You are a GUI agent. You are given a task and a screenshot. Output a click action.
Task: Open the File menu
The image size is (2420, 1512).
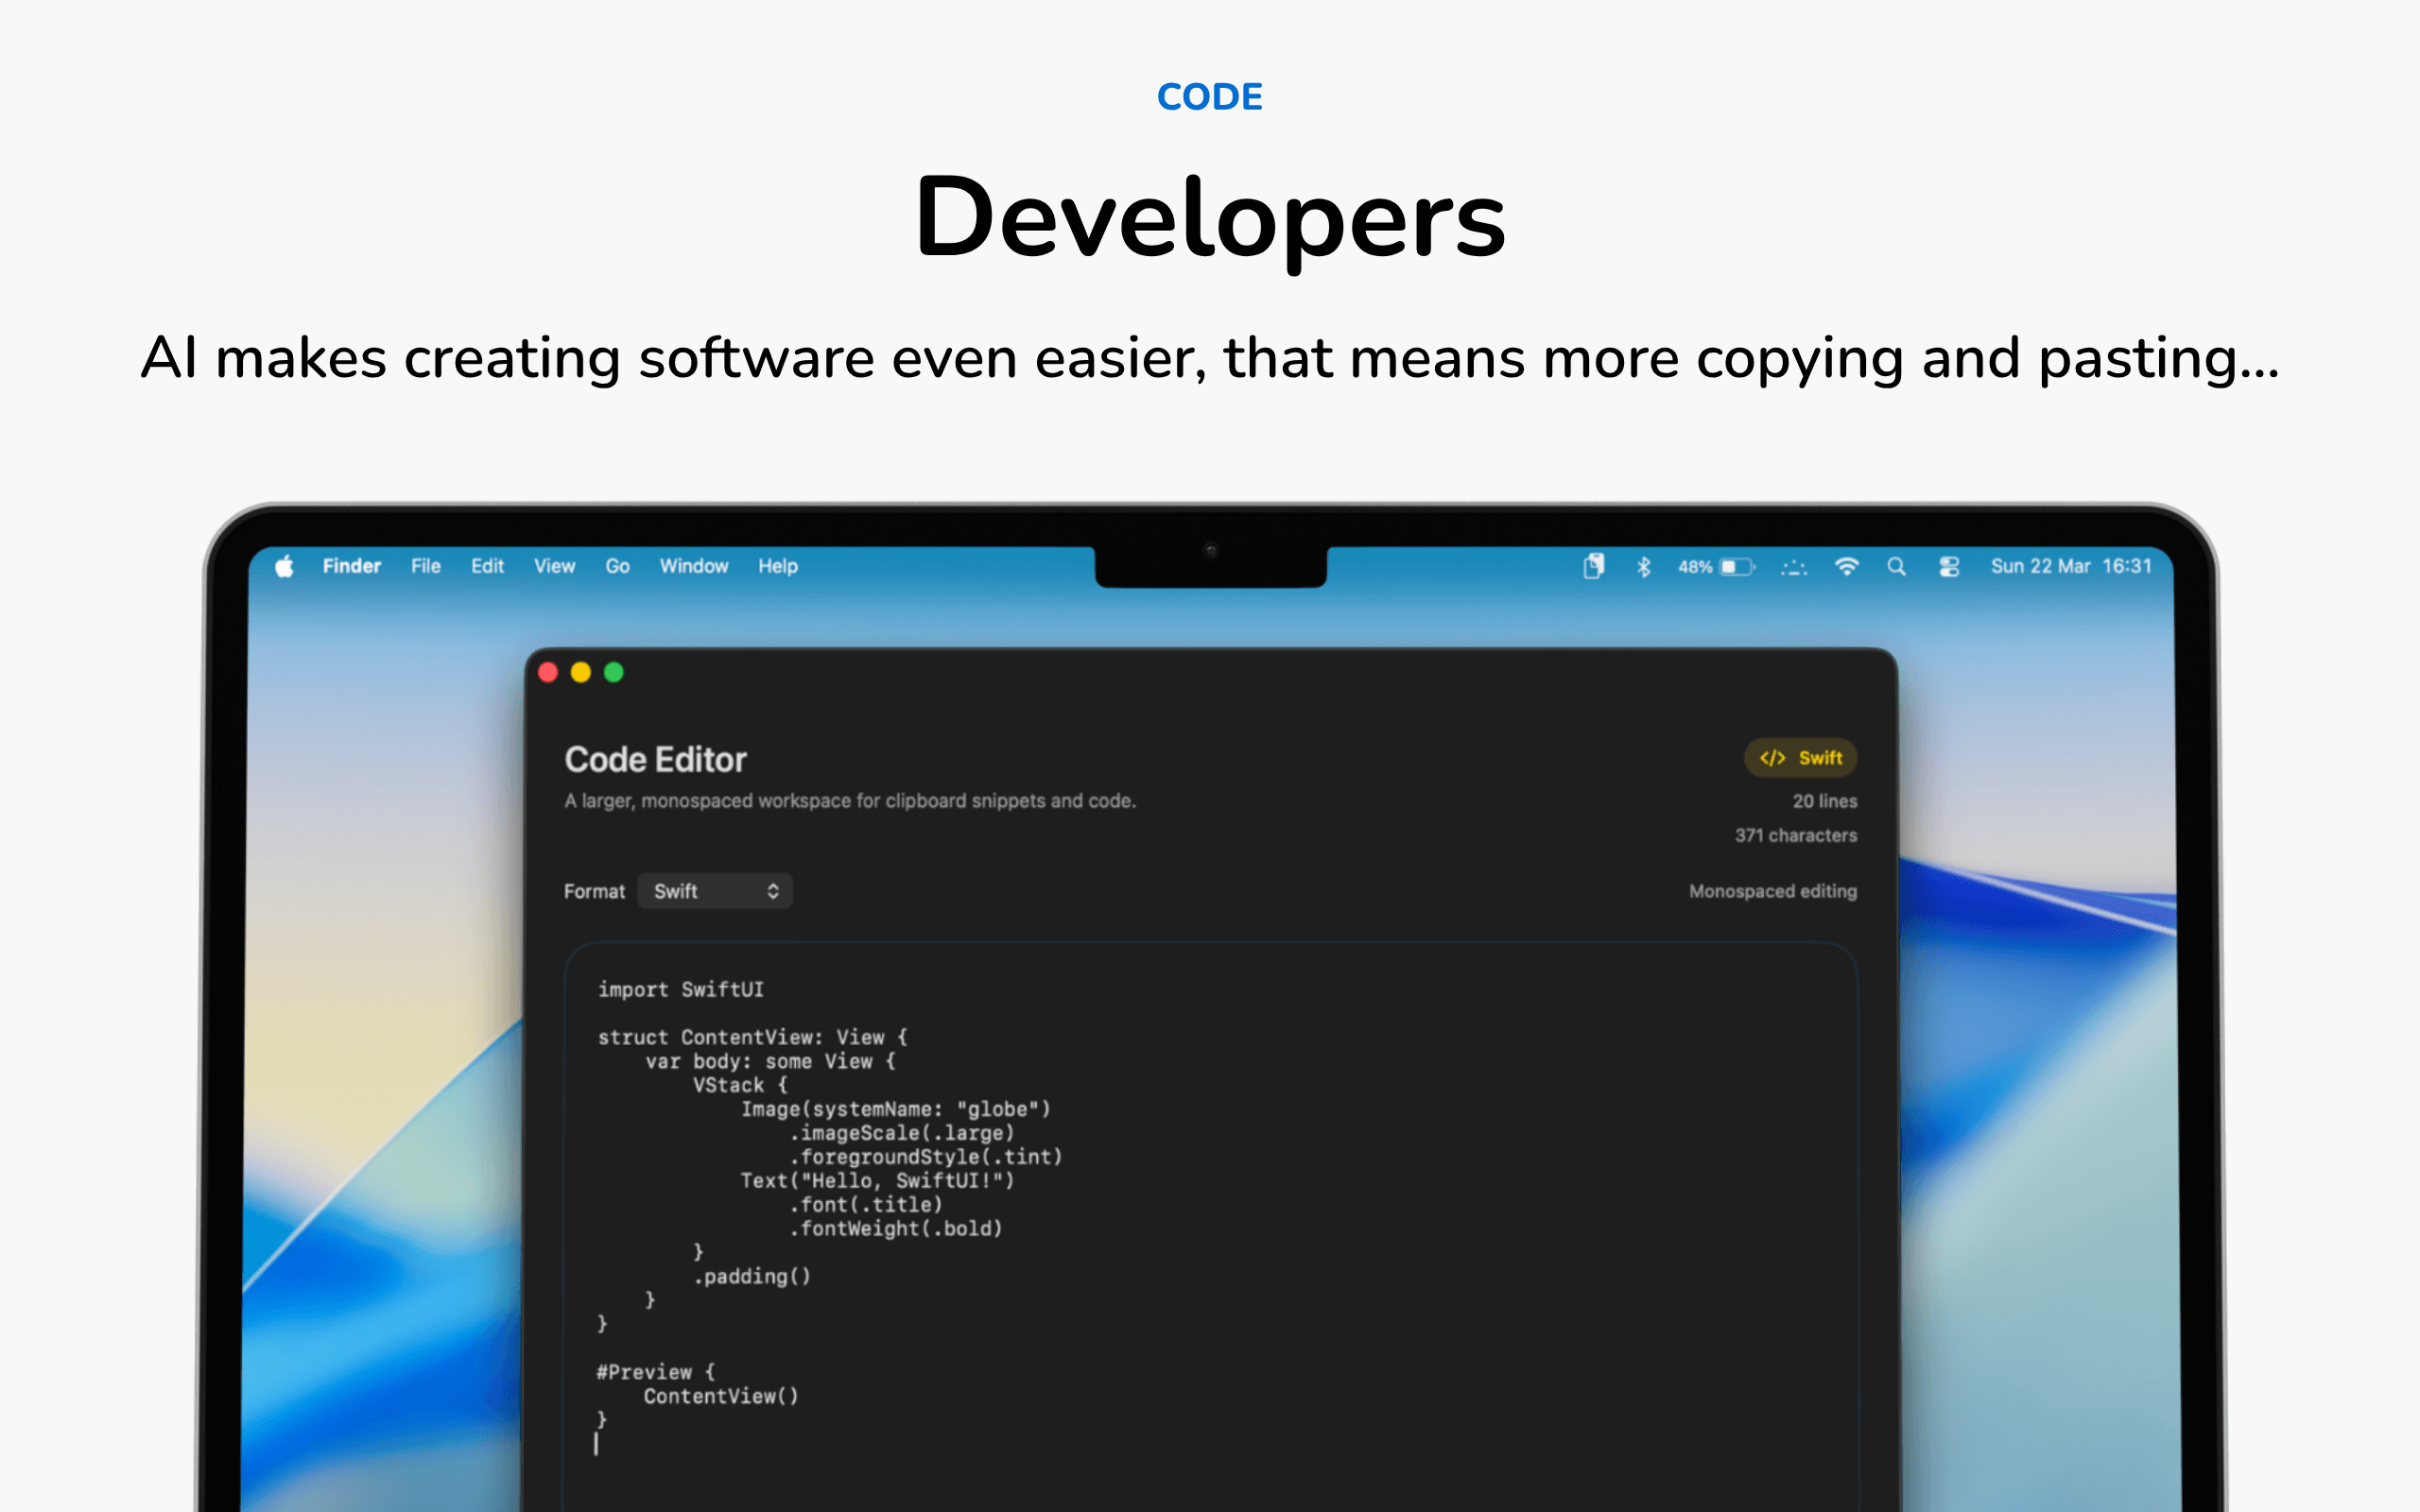pos(425,566)
